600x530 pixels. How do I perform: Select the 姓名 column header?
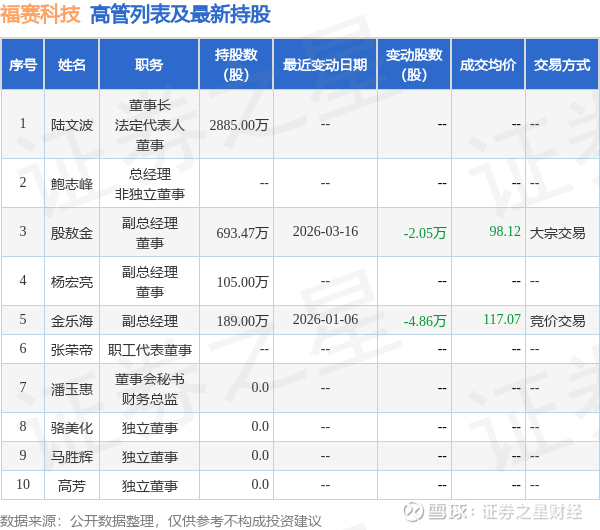pos(72,65)
